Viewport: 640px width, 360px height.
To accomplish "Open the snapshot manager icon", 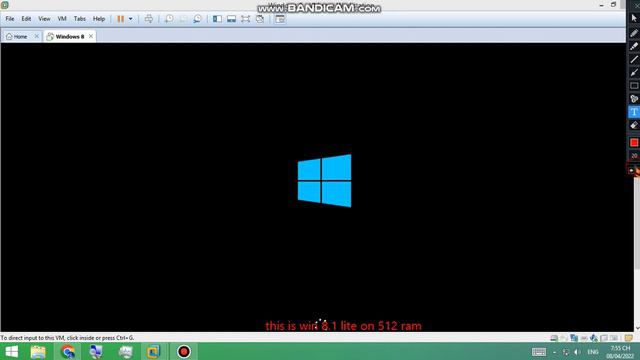I will pos(198,19).
